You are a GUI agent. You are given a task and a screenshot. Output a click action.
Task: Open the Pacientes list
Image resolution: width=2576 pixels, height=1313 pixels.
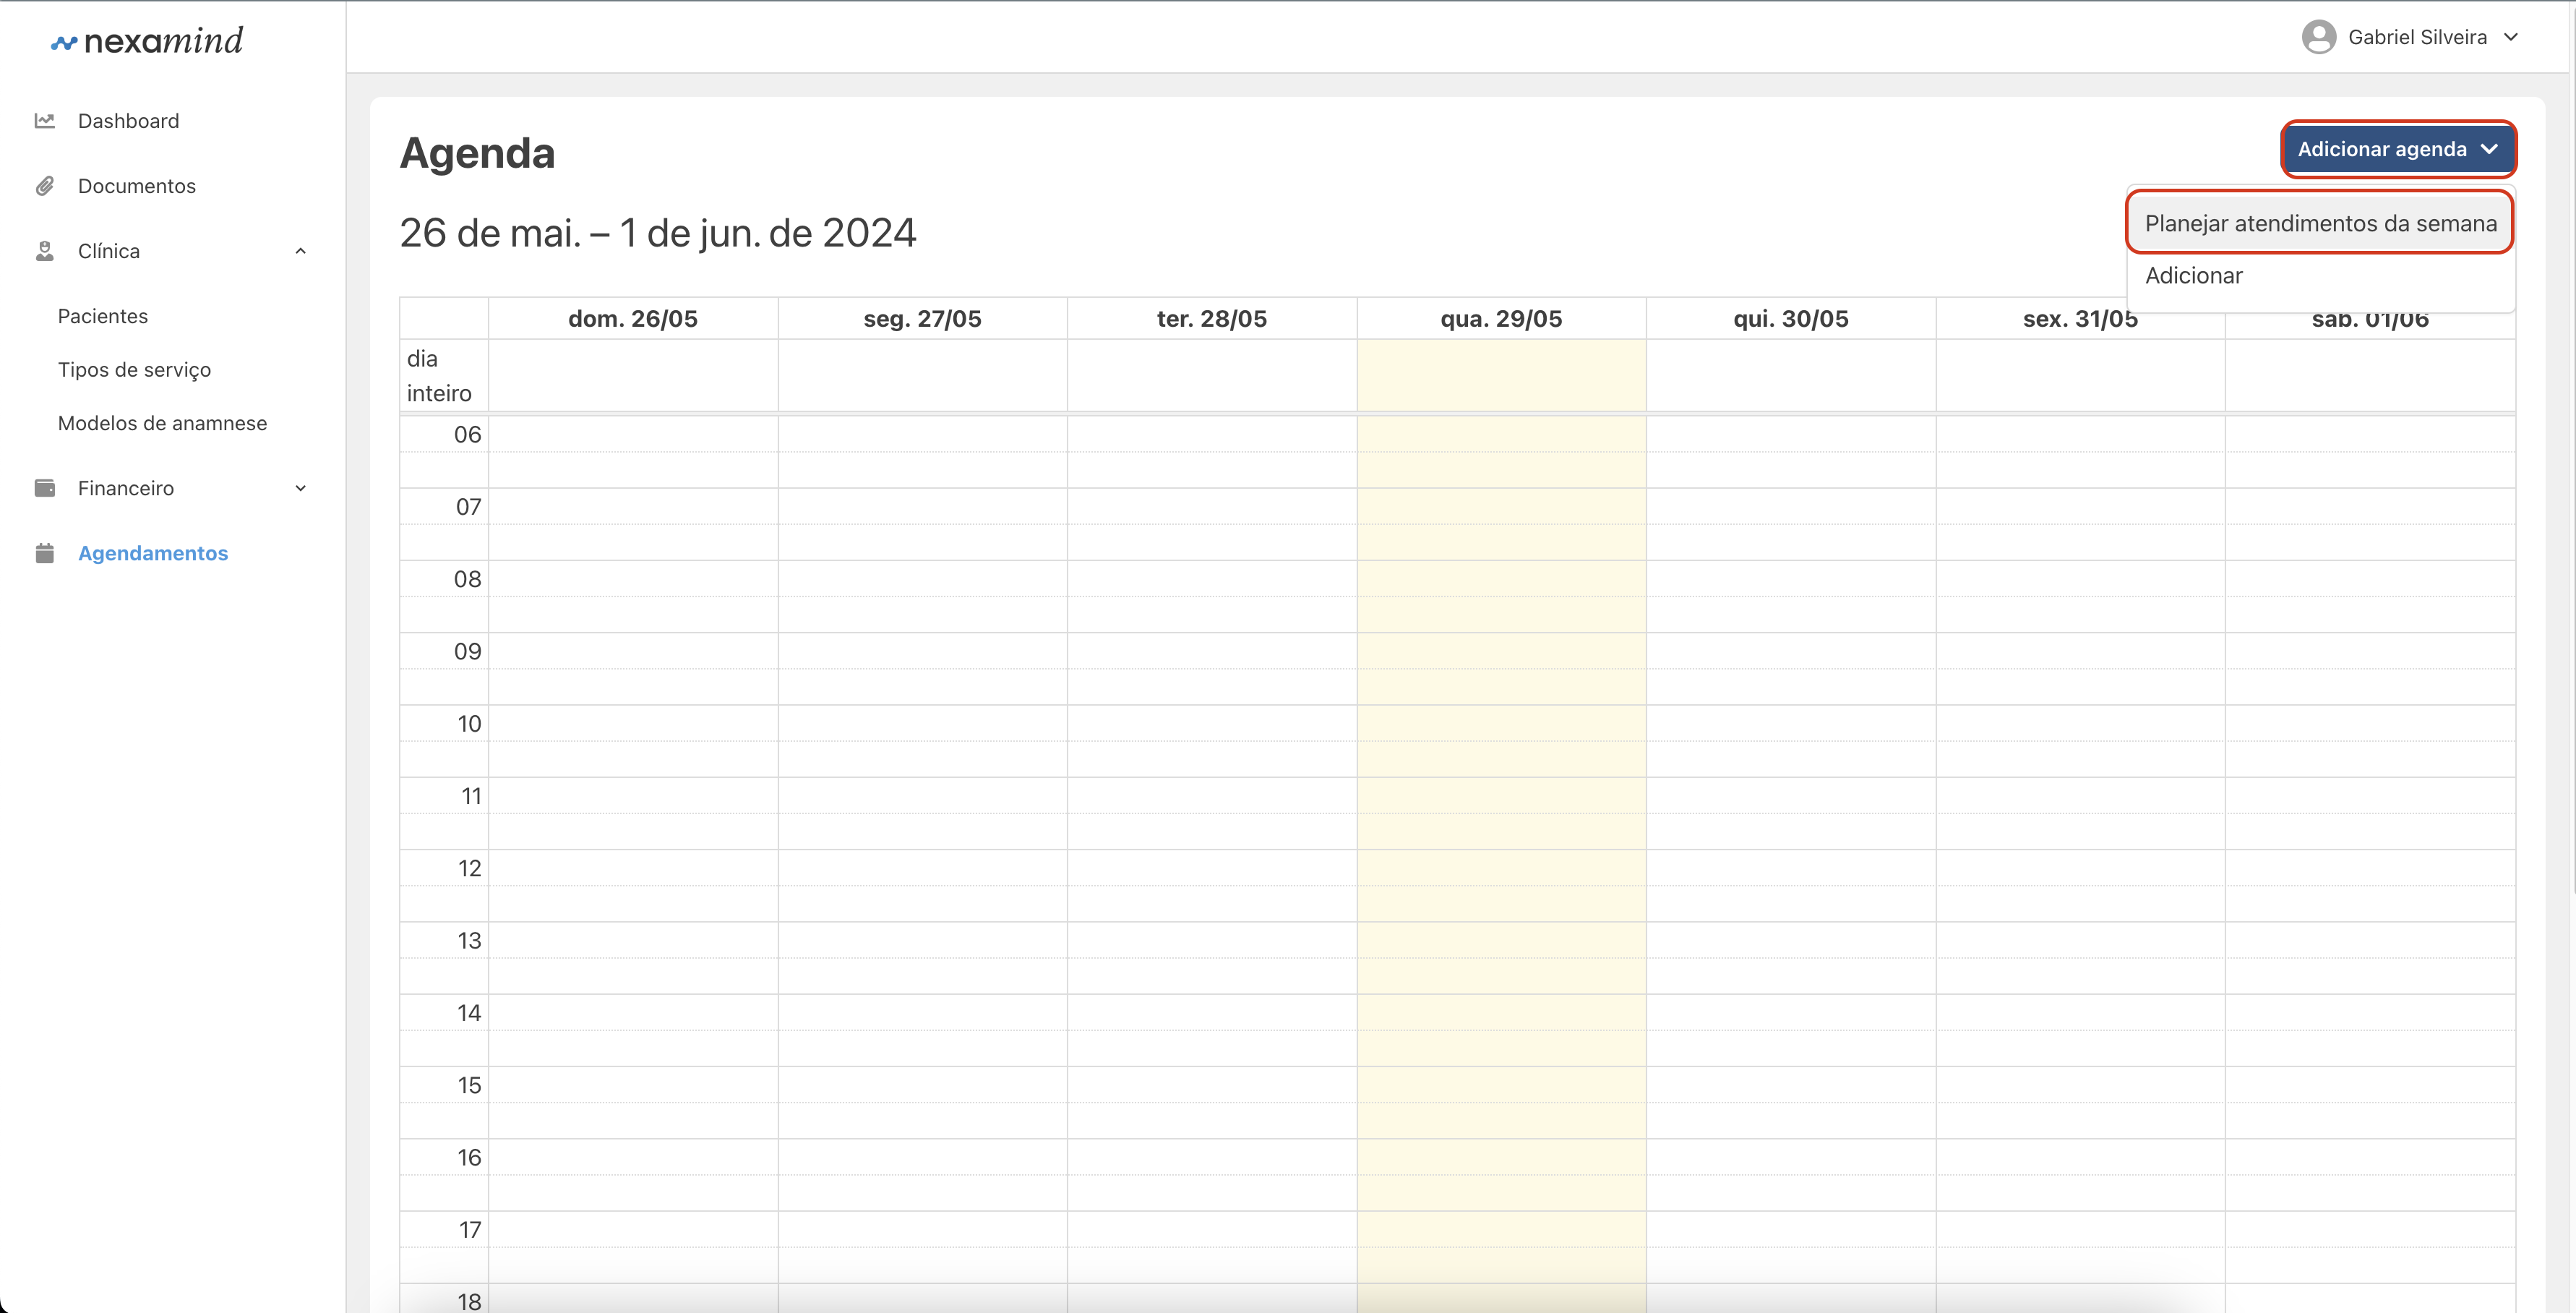tap(103, 316)
